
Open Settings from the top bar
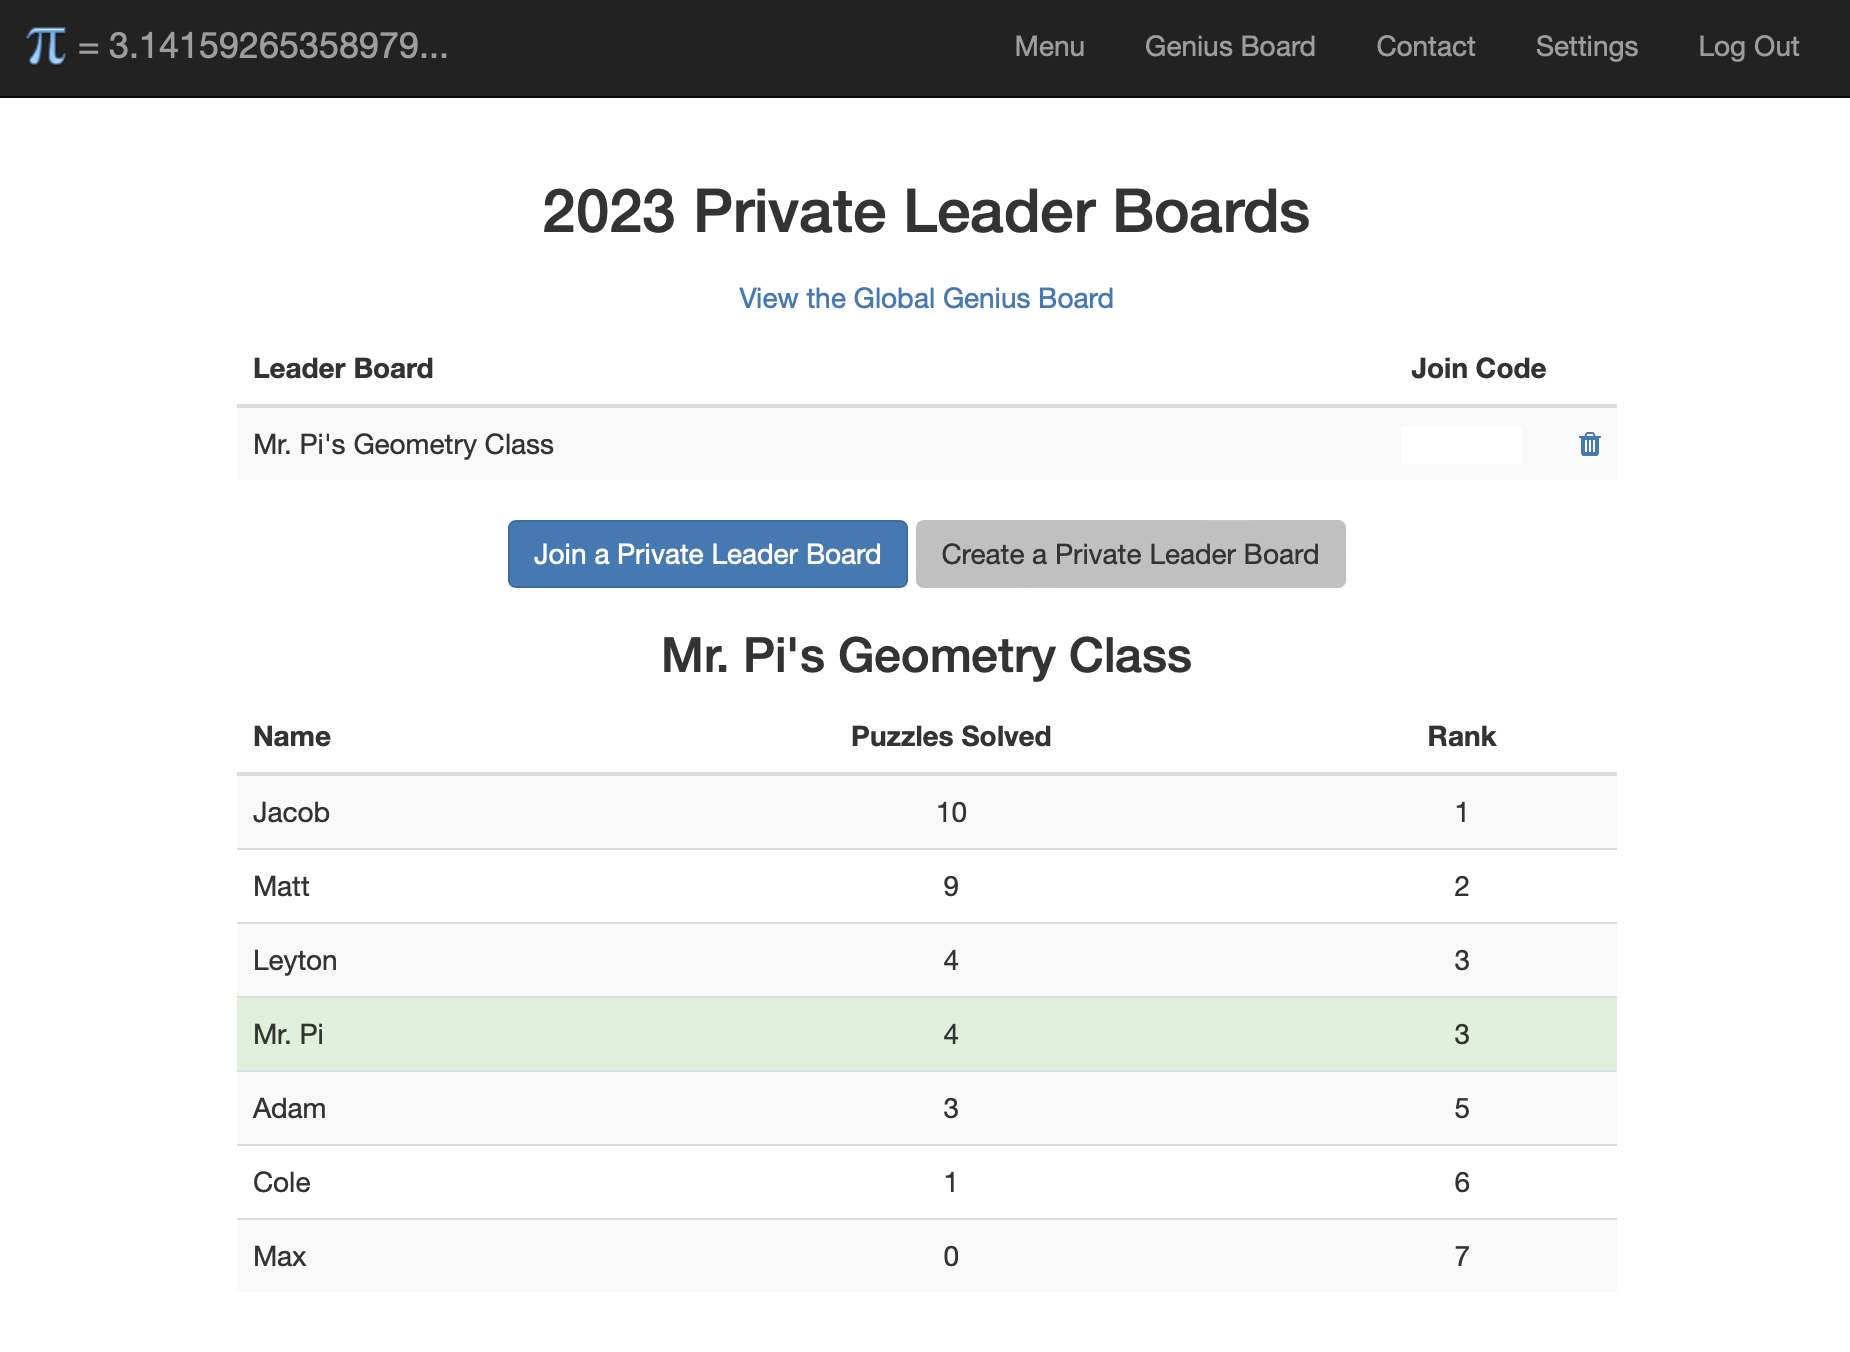click(1586, 47)
